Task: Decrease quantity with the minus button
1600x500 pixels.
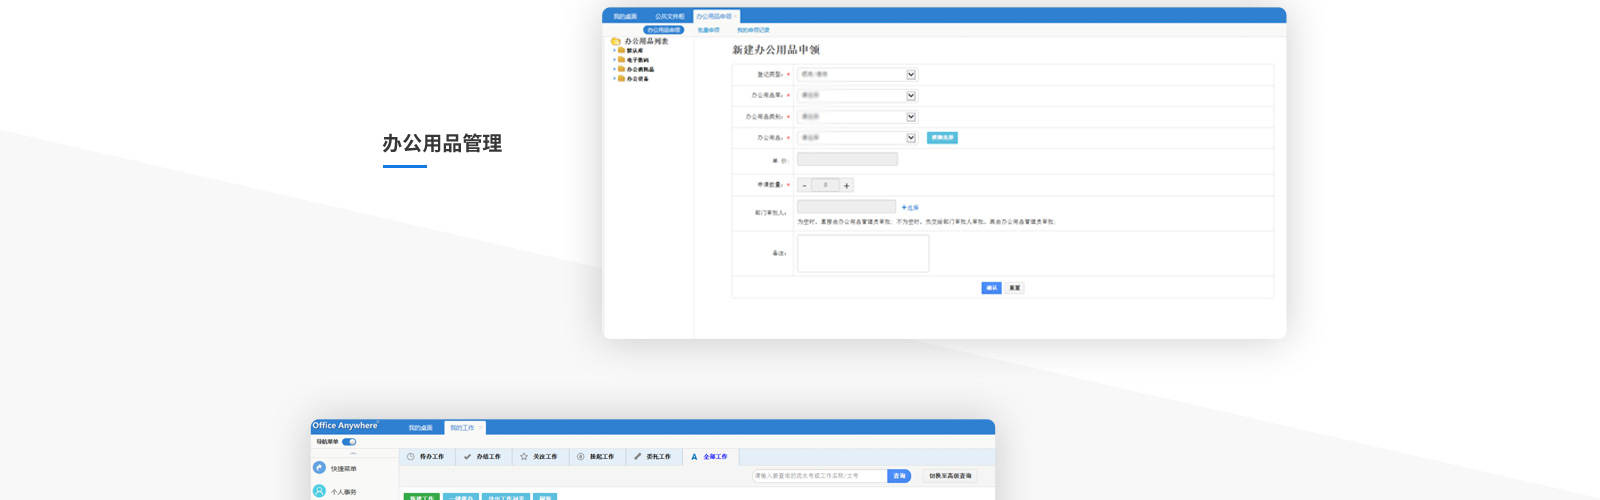Action: click(x=804, y=185)
